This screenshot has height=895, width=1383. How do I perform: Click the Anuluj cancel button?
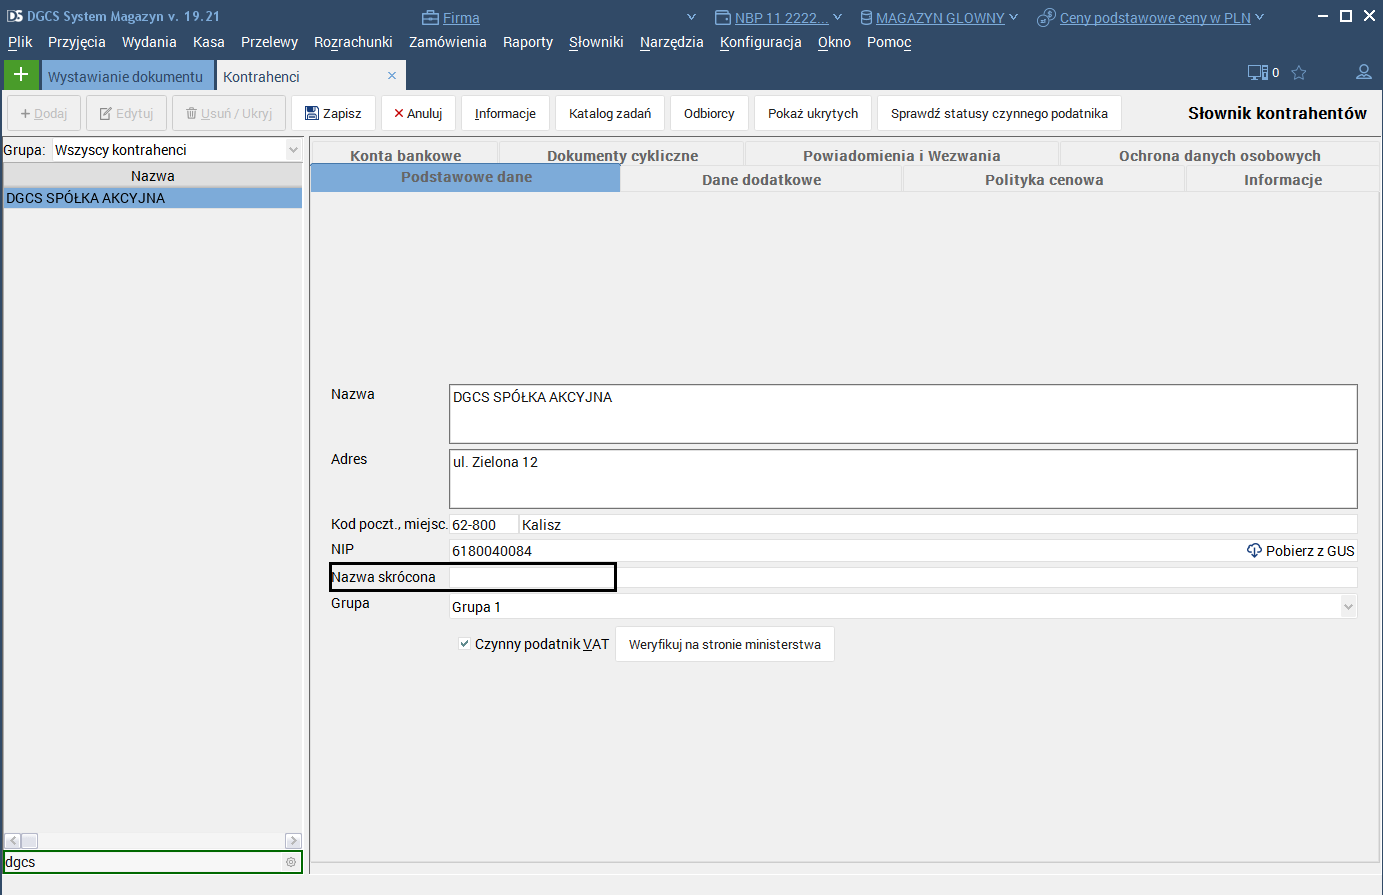pyautogui.click(x=418, y=113)
